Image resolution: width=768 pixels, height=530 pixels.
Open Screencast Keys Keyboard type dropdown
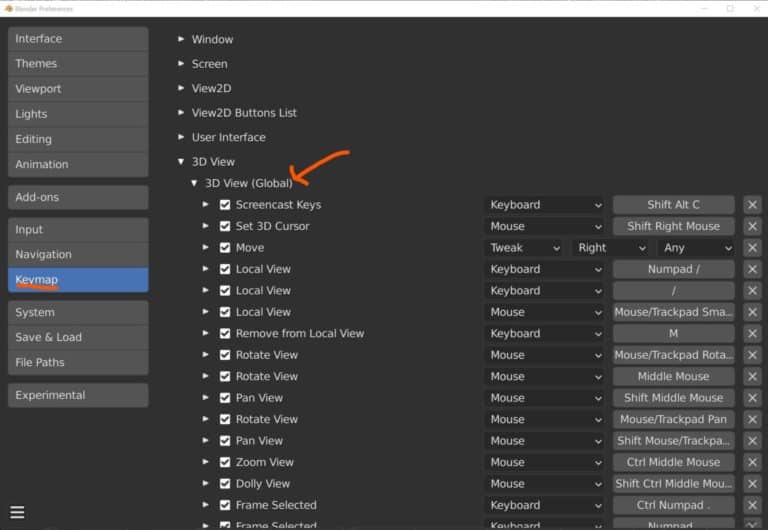545,205
